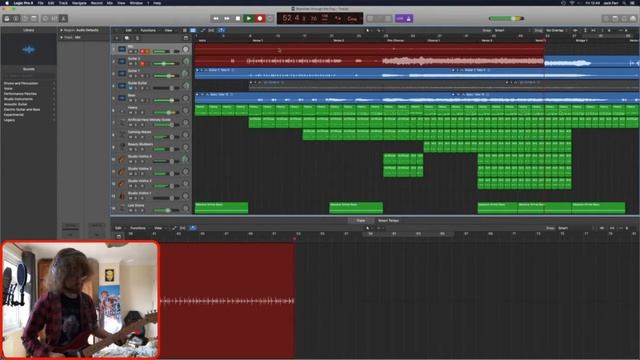Screen dimensions: 640x360
Task: Open the Mix menu in menu bar
Action: pos(110,3)
